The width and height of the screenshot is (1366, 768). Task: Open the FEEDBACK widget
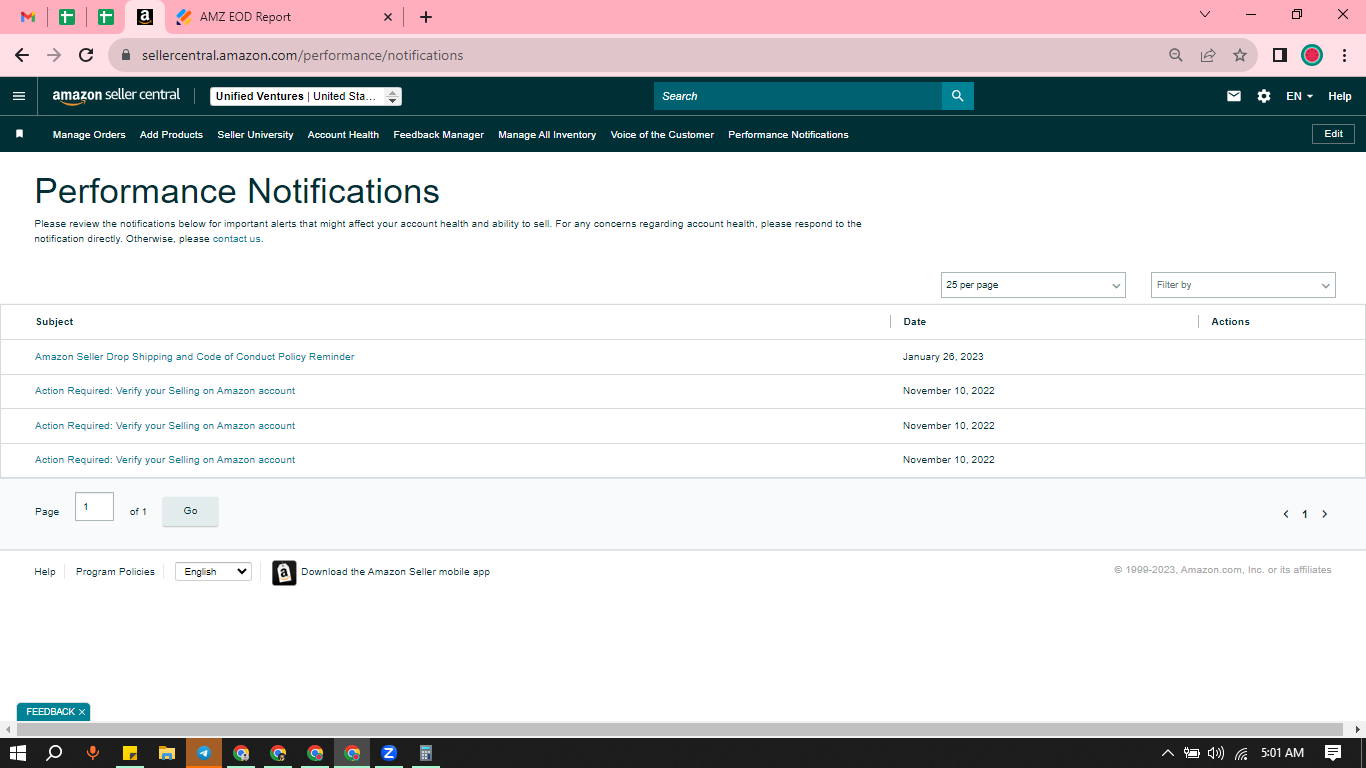click(x=50, y=712)
